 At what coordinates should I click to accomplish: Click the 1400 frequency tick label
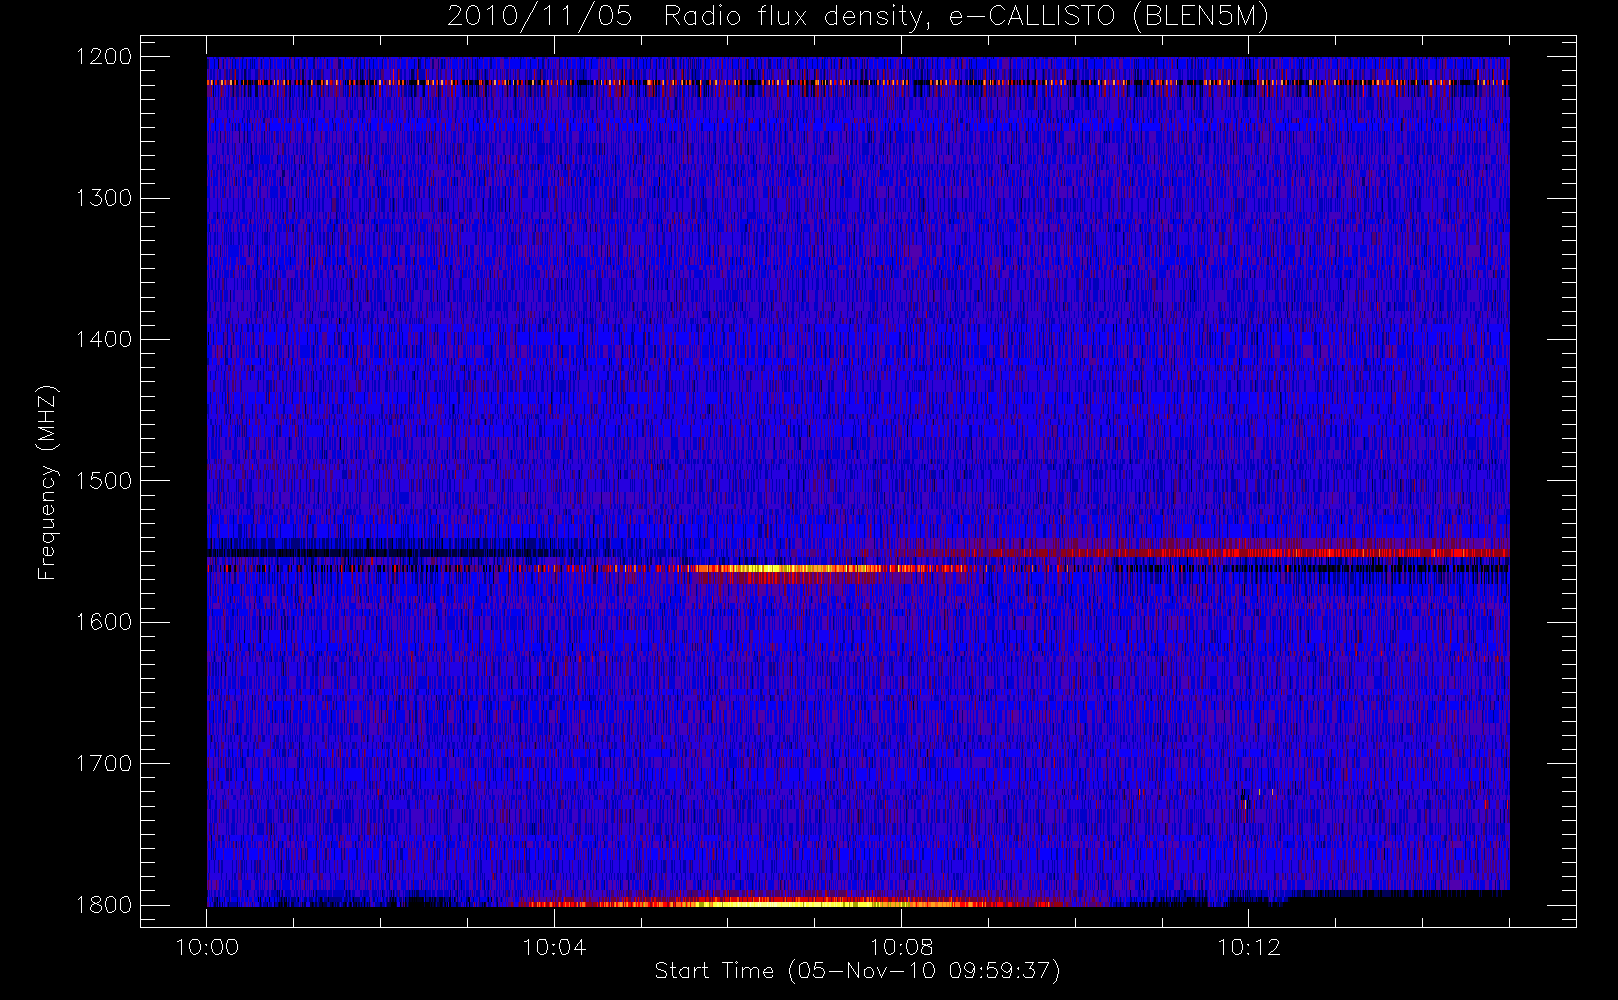(x=104, y=340)
